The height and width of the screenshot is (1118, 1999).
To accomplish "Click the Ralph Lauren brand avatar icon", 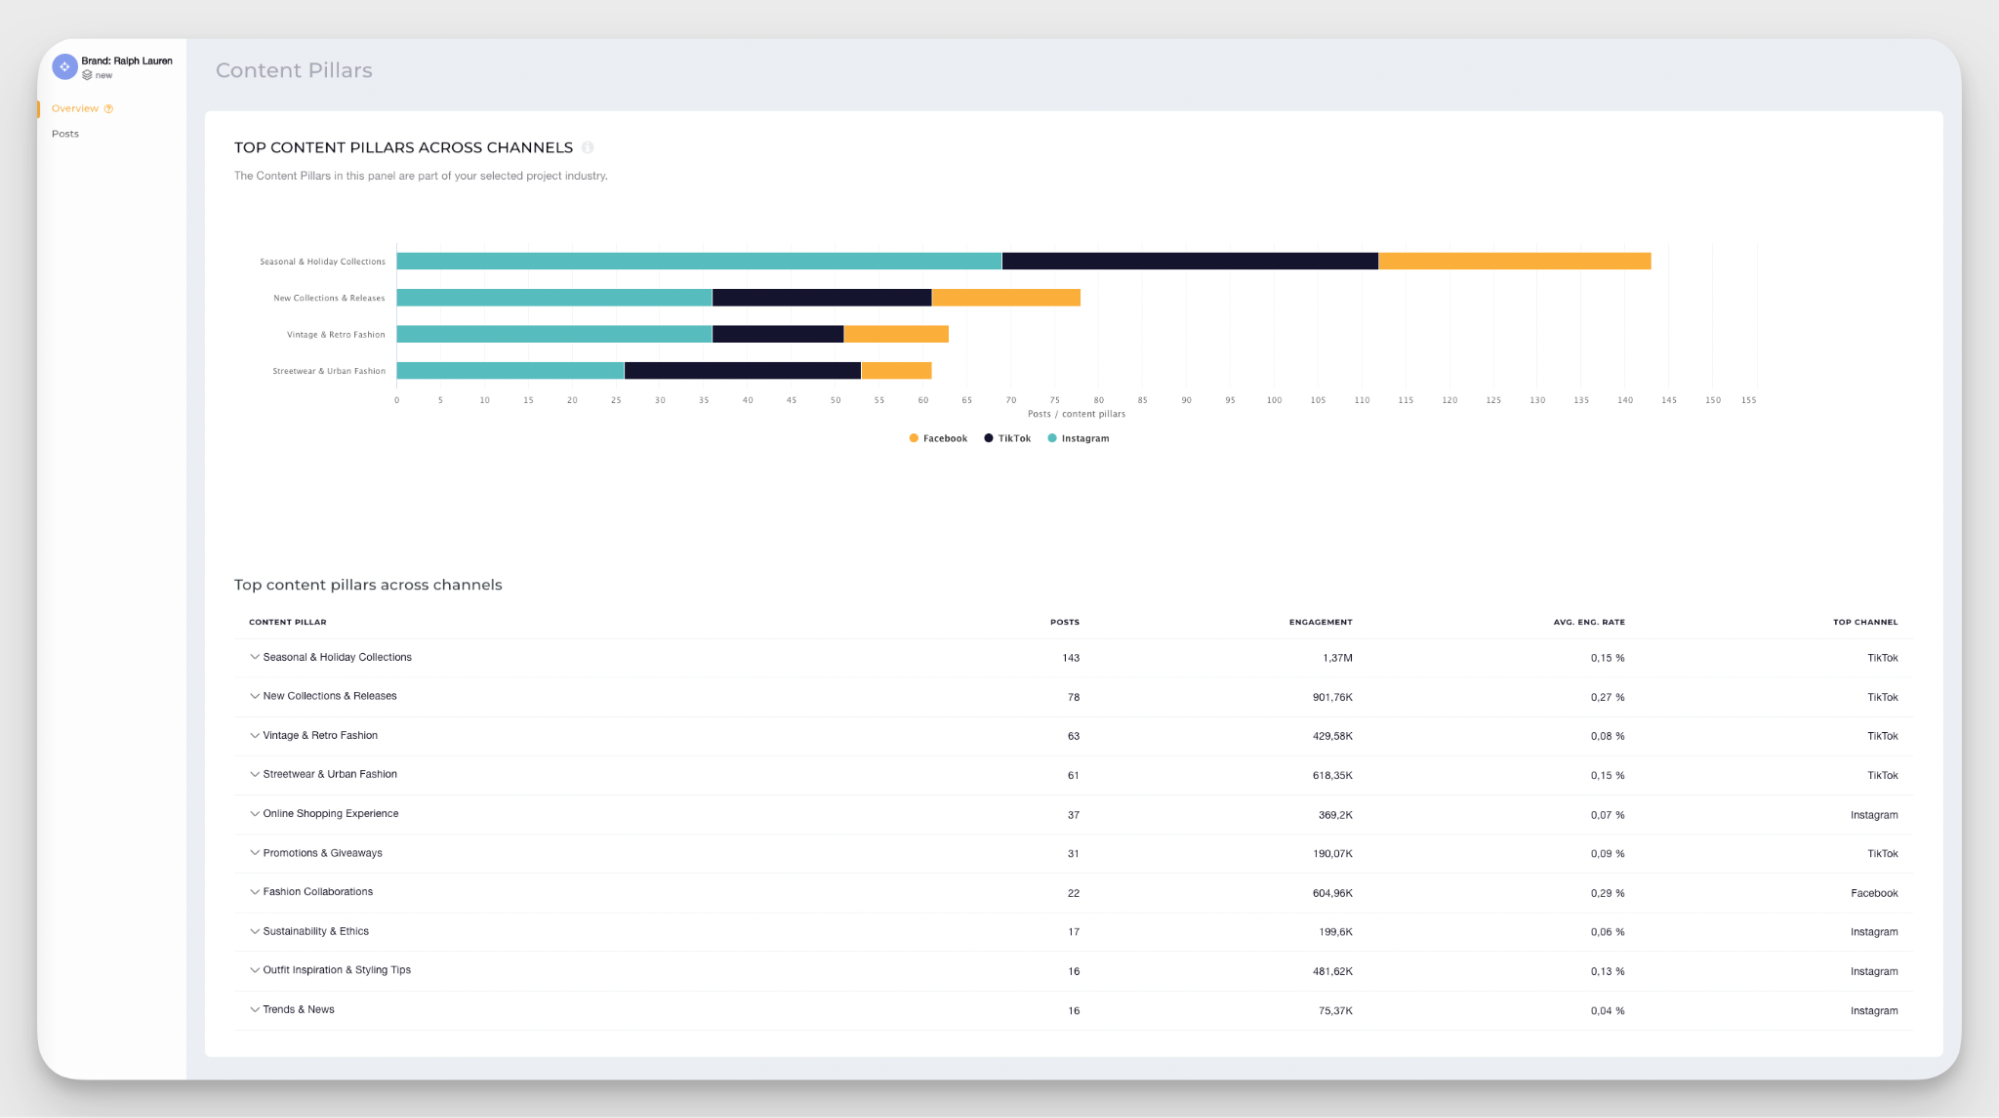I will [64, 66].
